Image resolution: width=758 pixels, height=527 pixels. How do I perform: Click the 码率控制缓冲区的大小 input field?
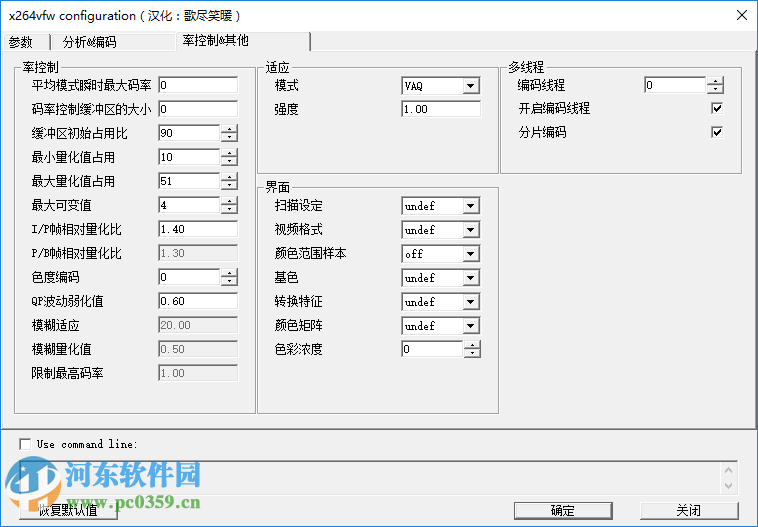click(198, 109)
